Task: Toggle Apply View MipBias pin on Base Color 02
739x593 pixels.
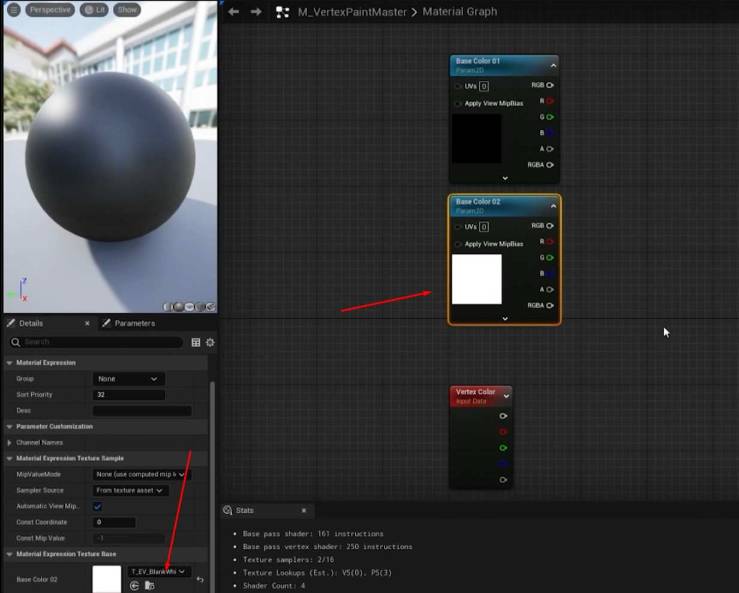Action: pyautogui.click(x=458, y=244)
